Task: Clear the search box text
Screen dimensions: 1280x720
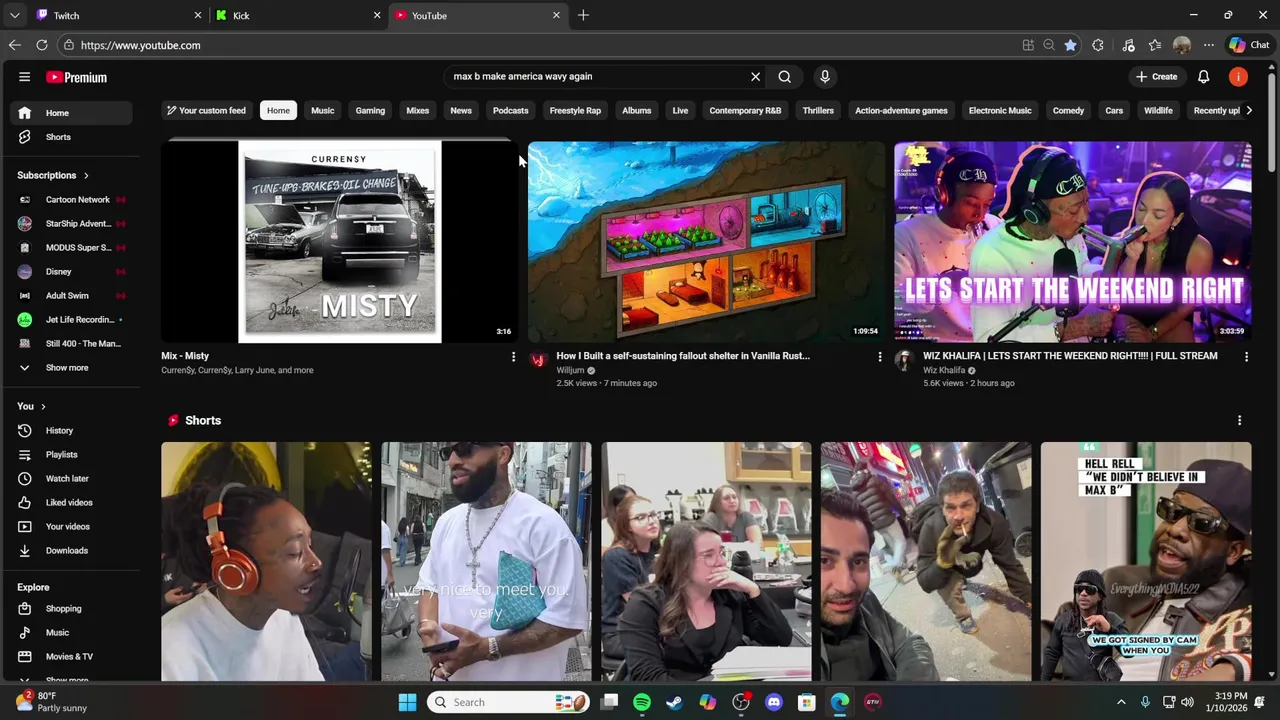Action: (755, 76)
